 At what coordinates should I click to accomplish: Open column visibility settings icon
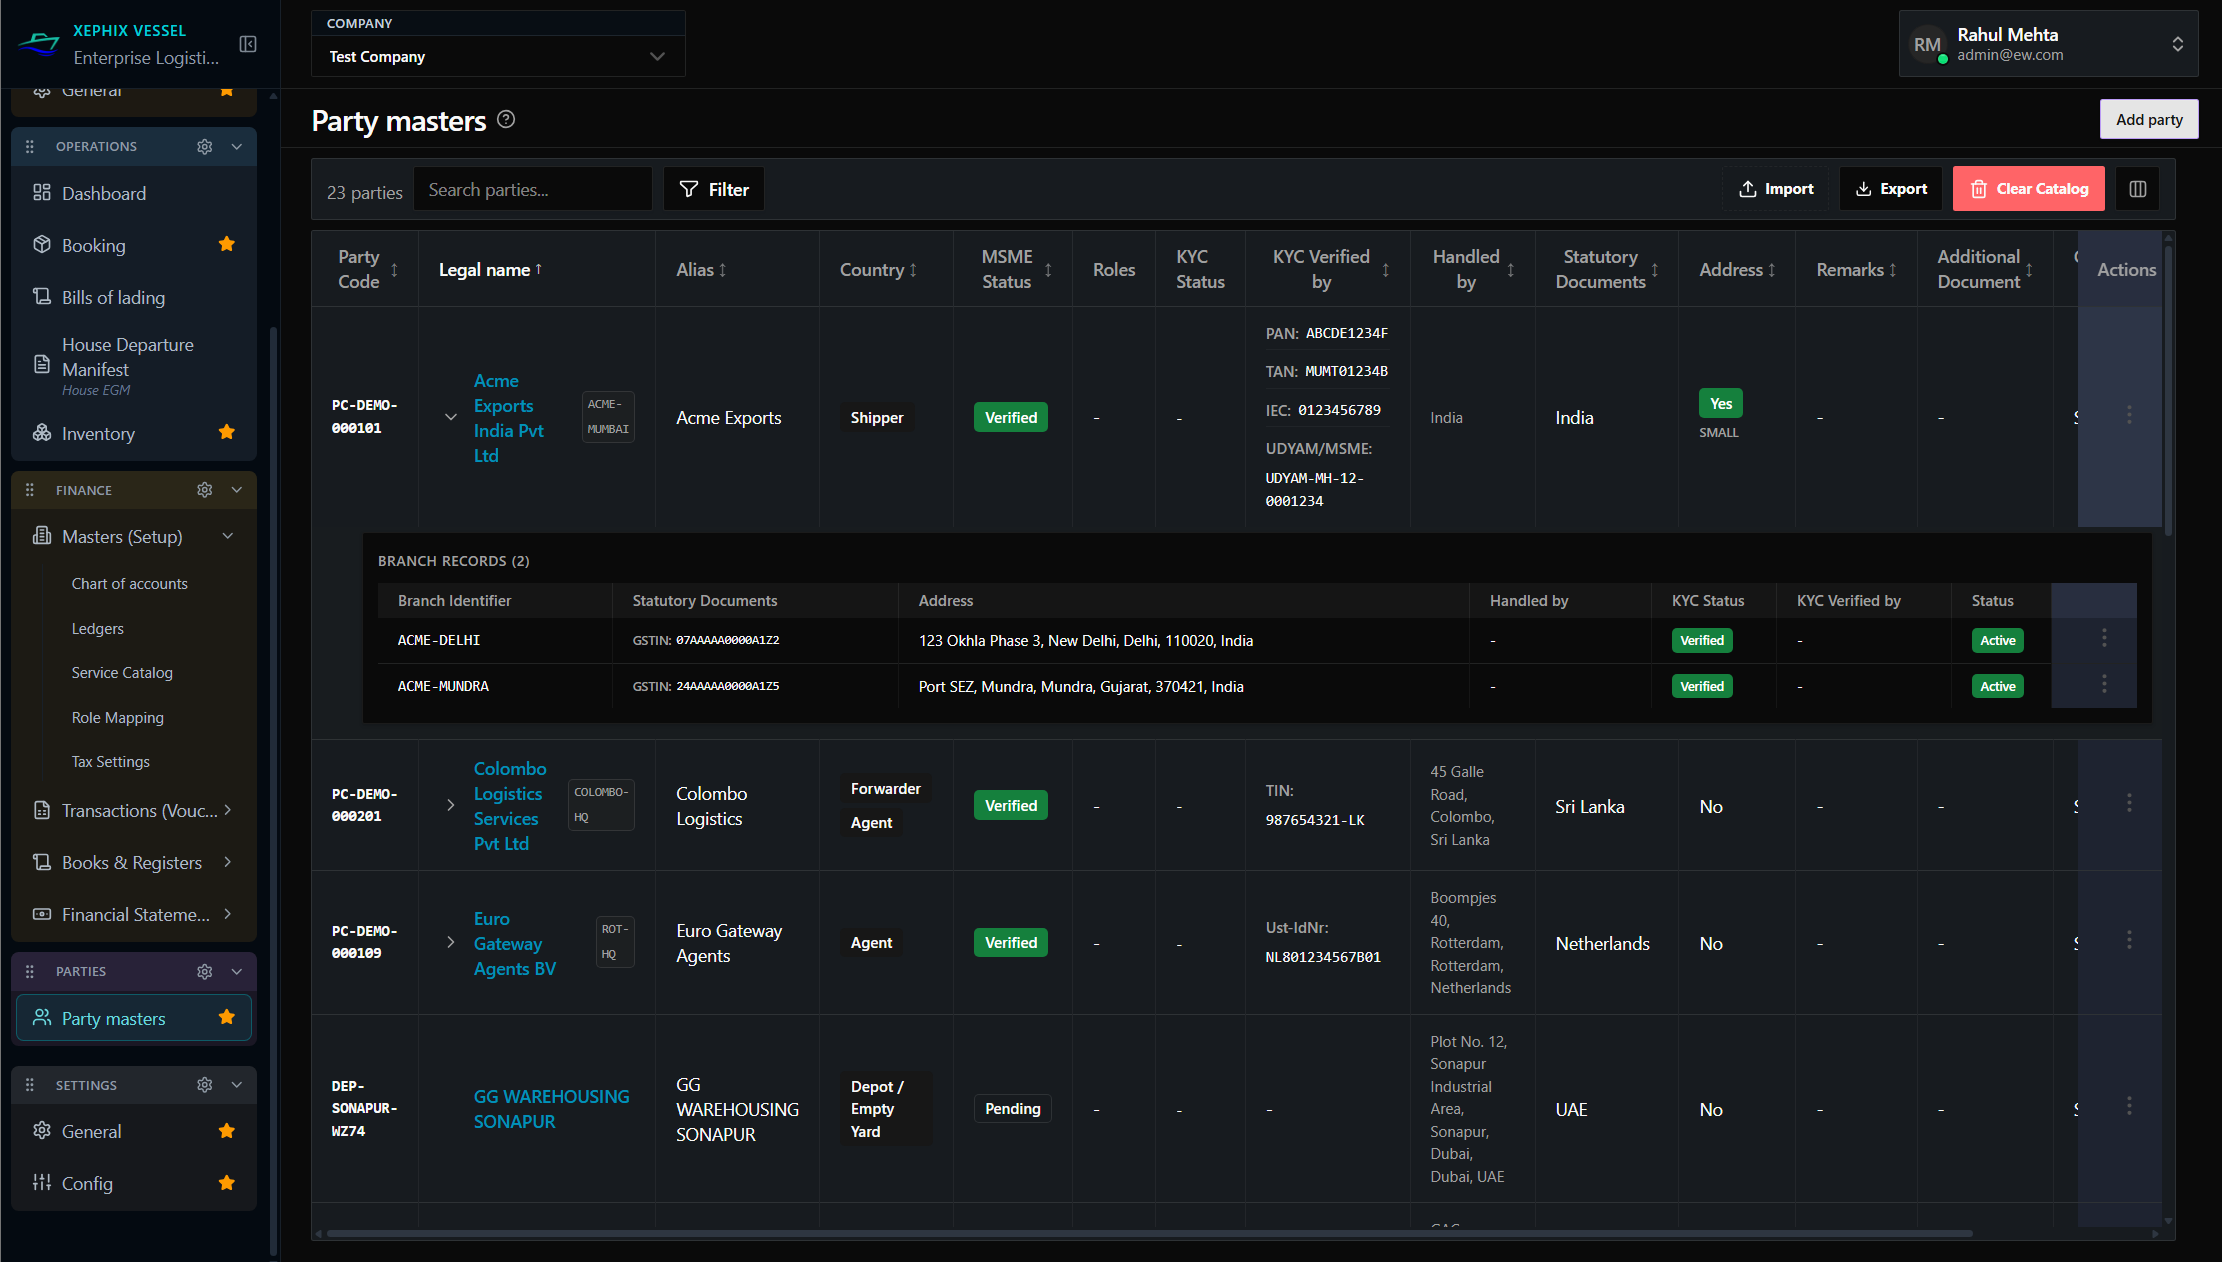[x=2137, y=189]
